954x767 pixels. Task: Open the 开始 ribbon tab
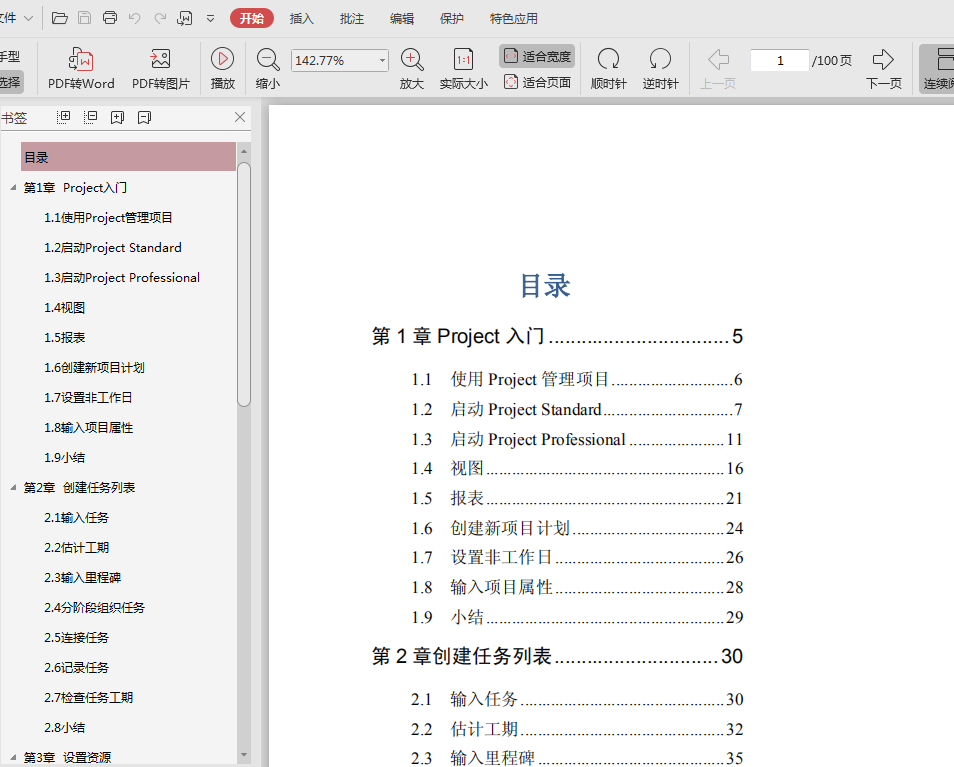[252, 18]
